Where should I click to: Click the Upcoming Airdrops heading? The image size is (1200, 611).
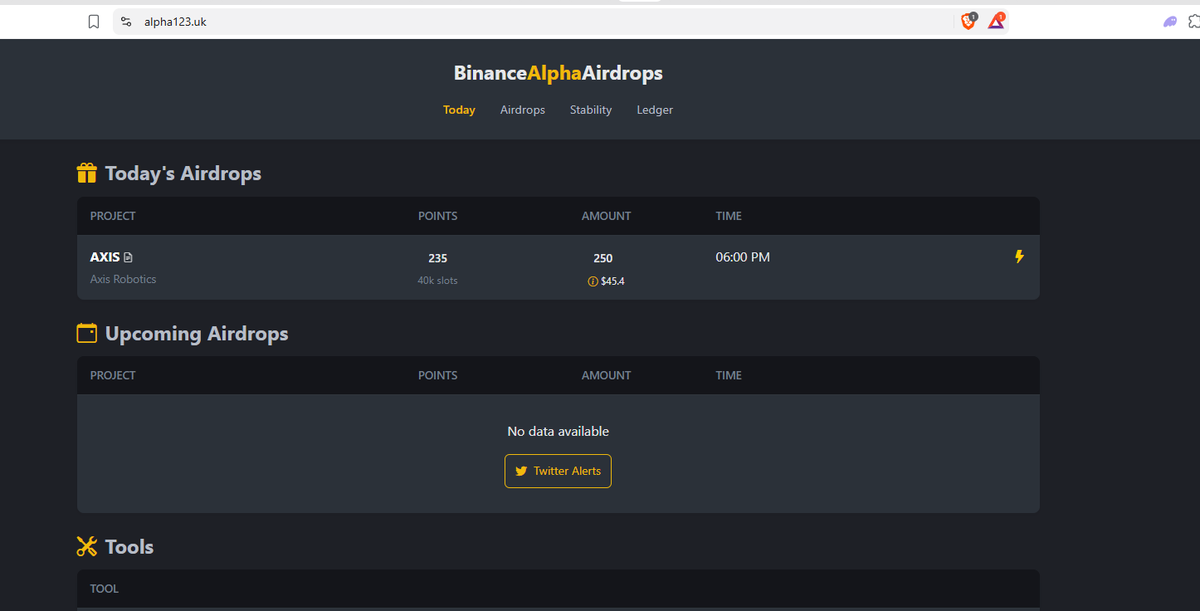(197, 334)
